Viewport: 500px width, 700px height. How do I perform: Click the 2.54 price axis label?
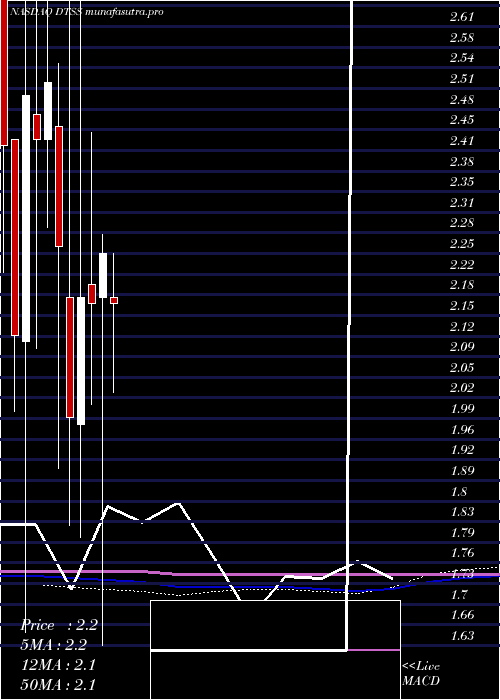462,58
